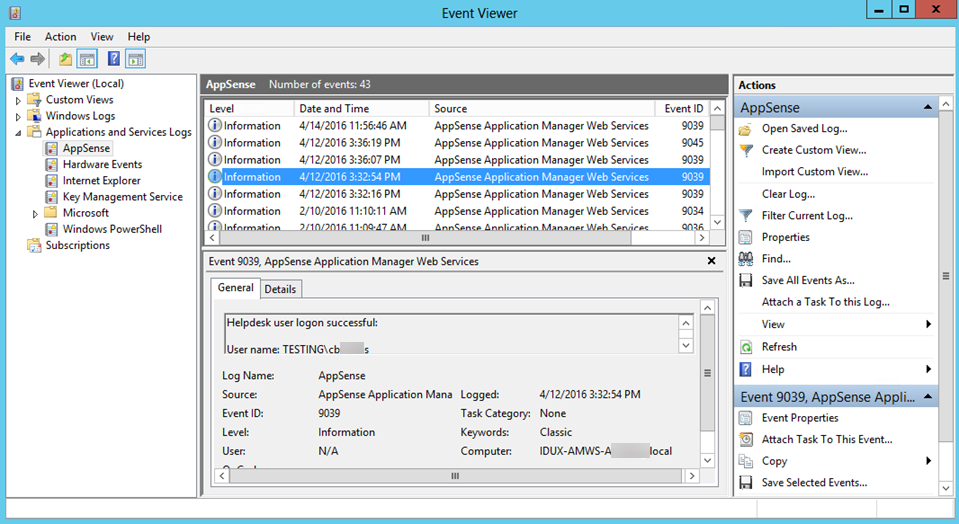Select the 4/14/2016 11:56:46 AM event row
This screenshot has width=959, height=524.
(x=353, y=126)
